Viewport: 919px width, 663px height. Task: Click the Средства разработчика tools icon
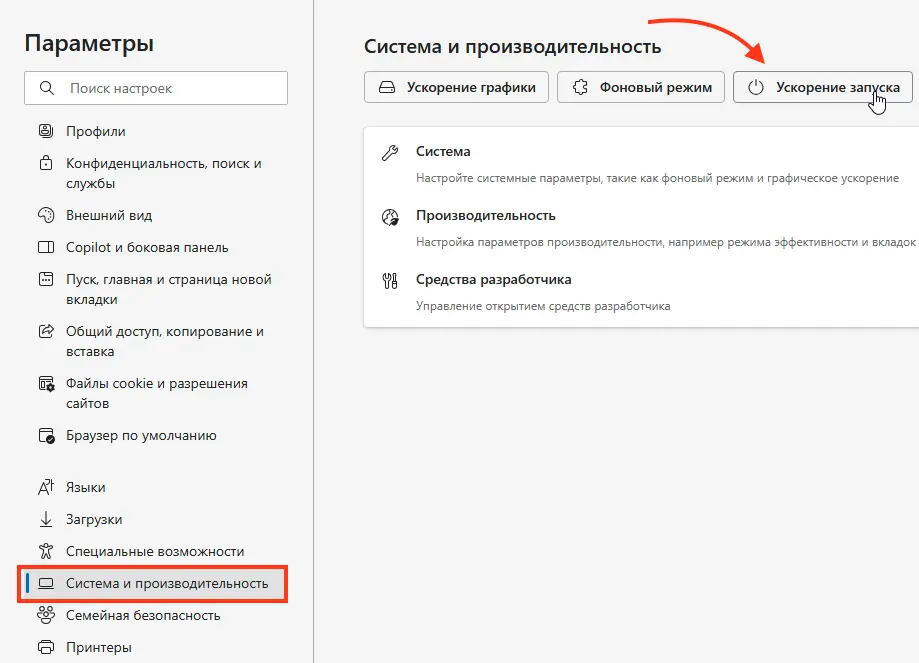[x=390, y=281]
